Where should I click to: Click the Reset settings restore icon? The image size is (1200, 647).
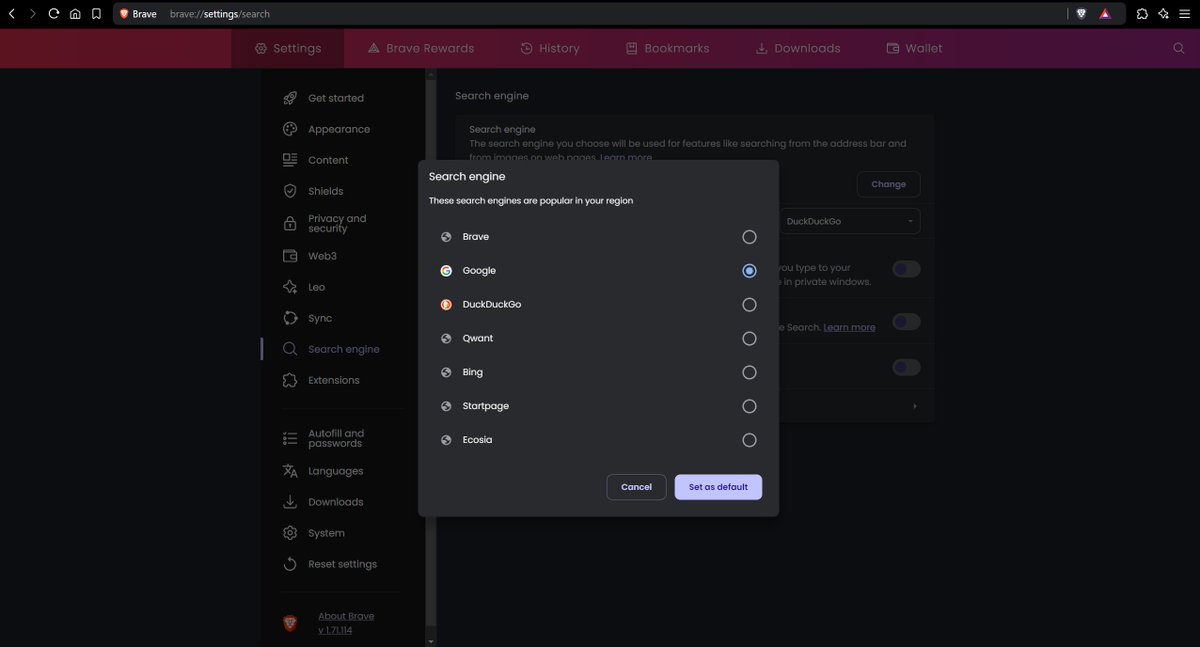(x=290, y=564)
